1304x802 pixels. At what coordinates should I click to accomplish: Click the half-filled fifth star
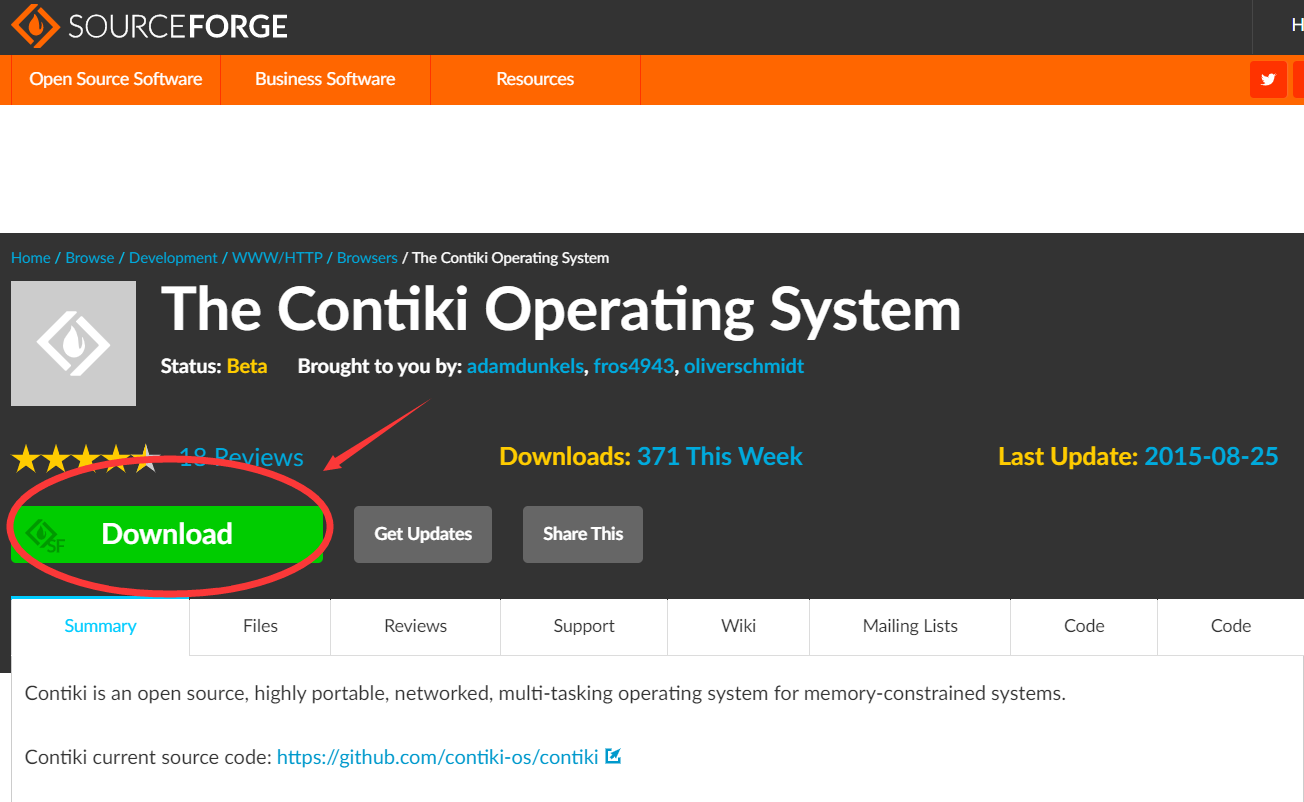point(148,457)
